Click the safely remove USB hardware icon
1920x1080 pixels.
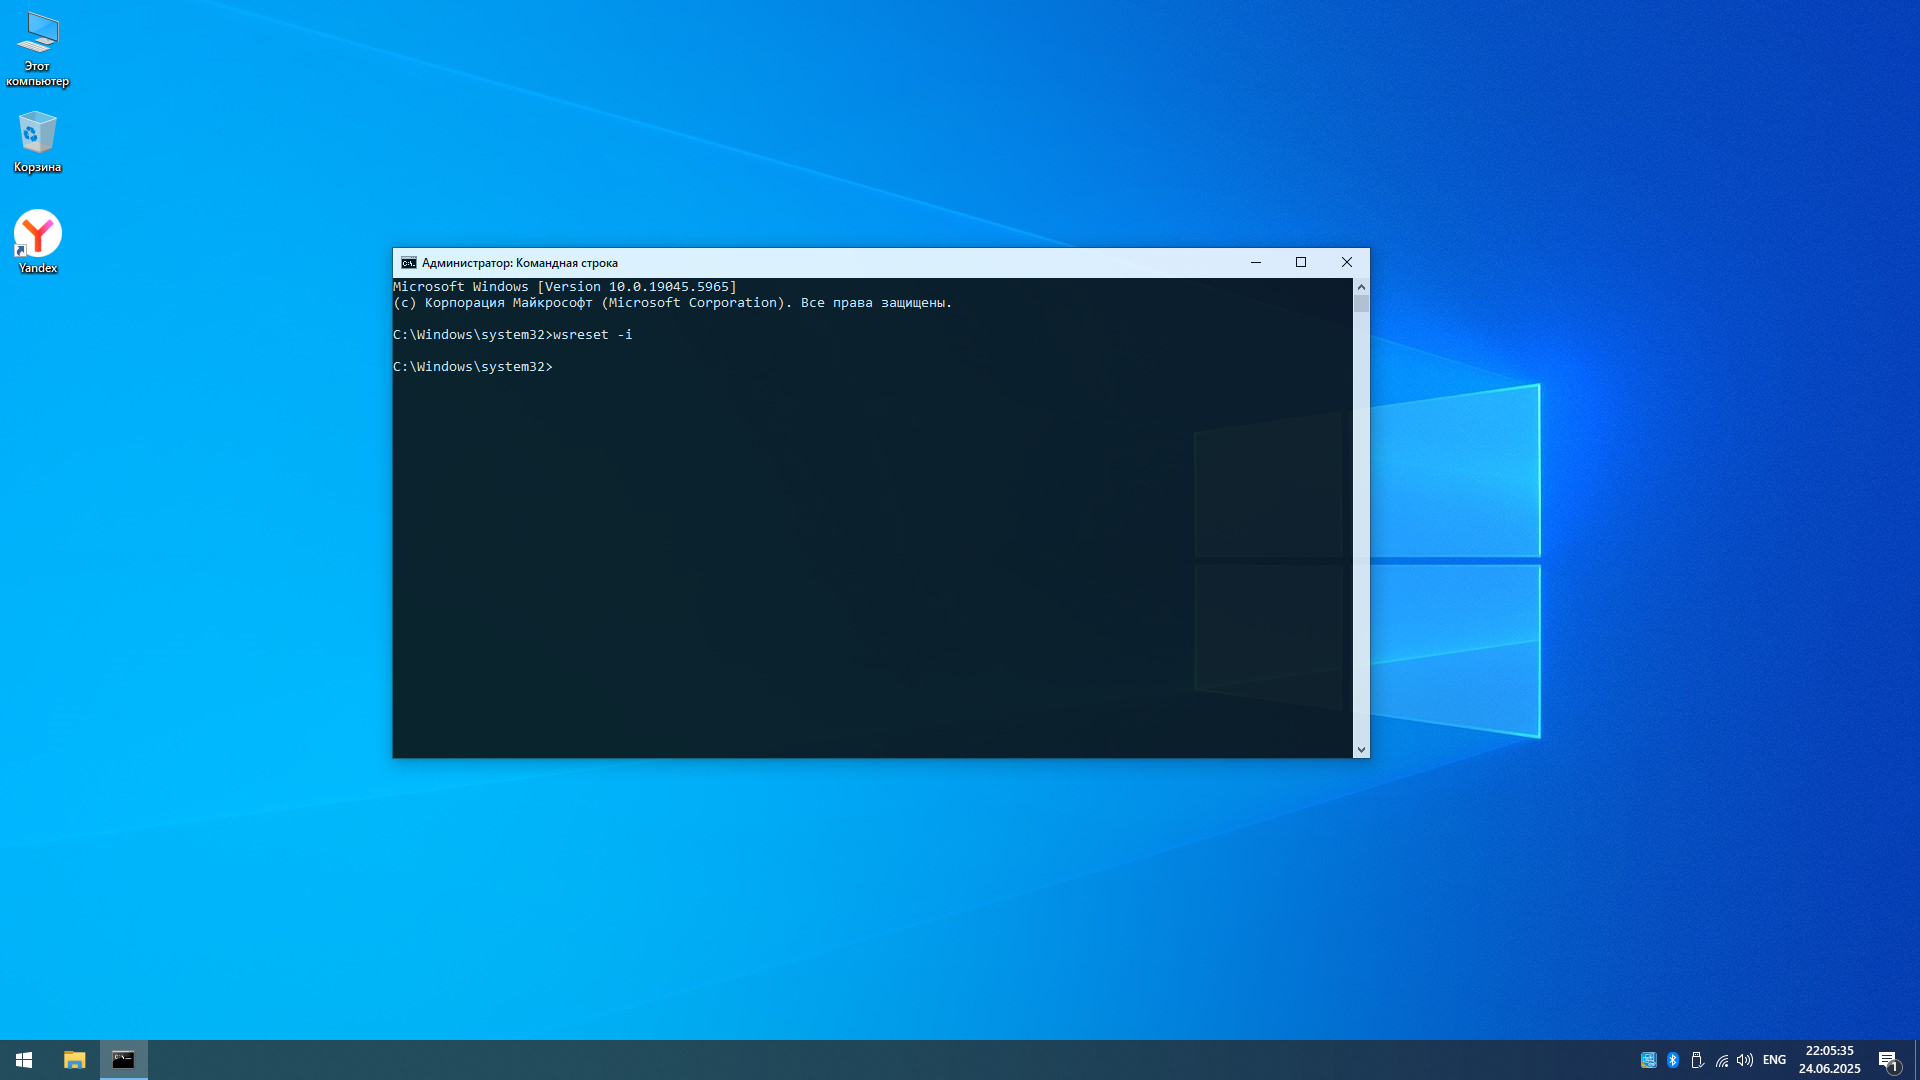point(1697,1060)
